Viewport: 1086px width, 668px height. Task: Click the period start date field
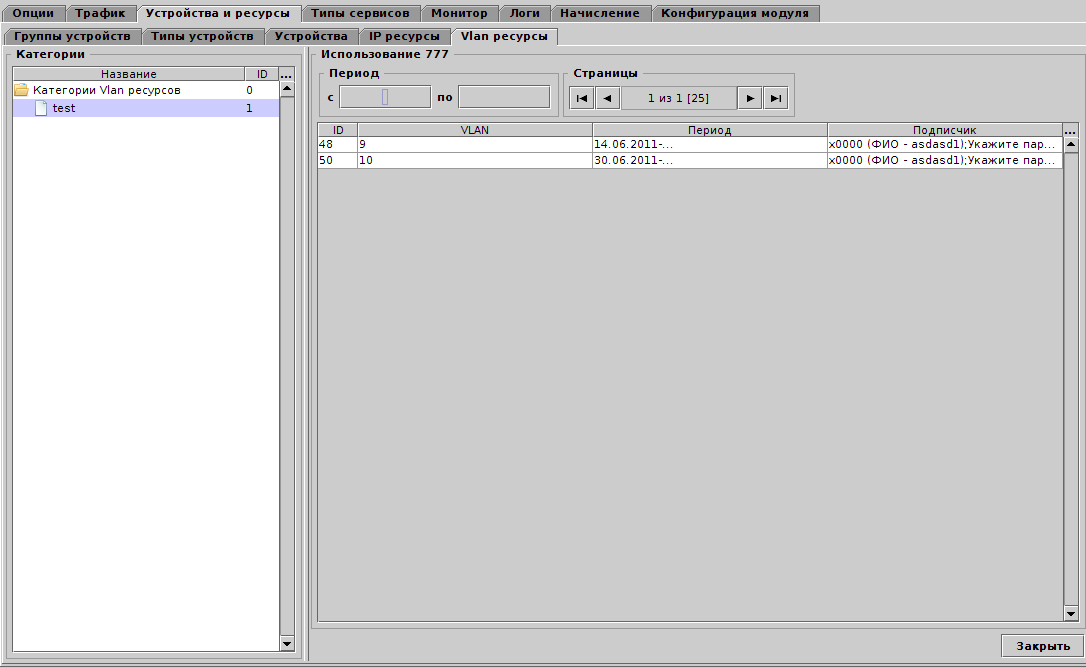point(385,97)
